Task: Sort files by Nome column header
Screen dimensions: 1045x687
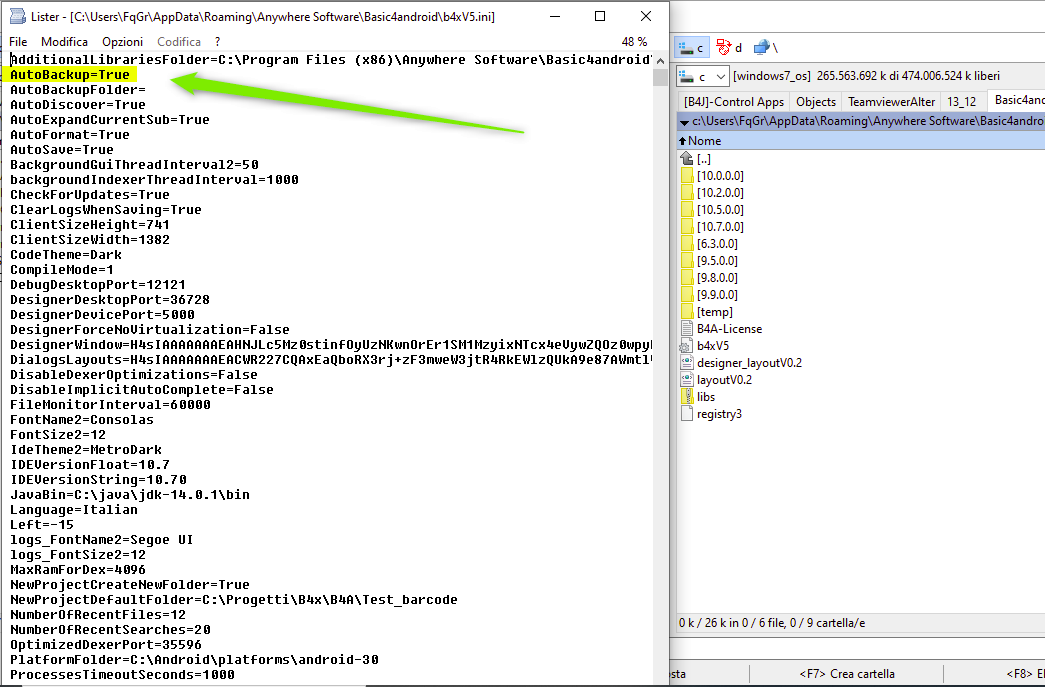Action: tap(704, 141)
